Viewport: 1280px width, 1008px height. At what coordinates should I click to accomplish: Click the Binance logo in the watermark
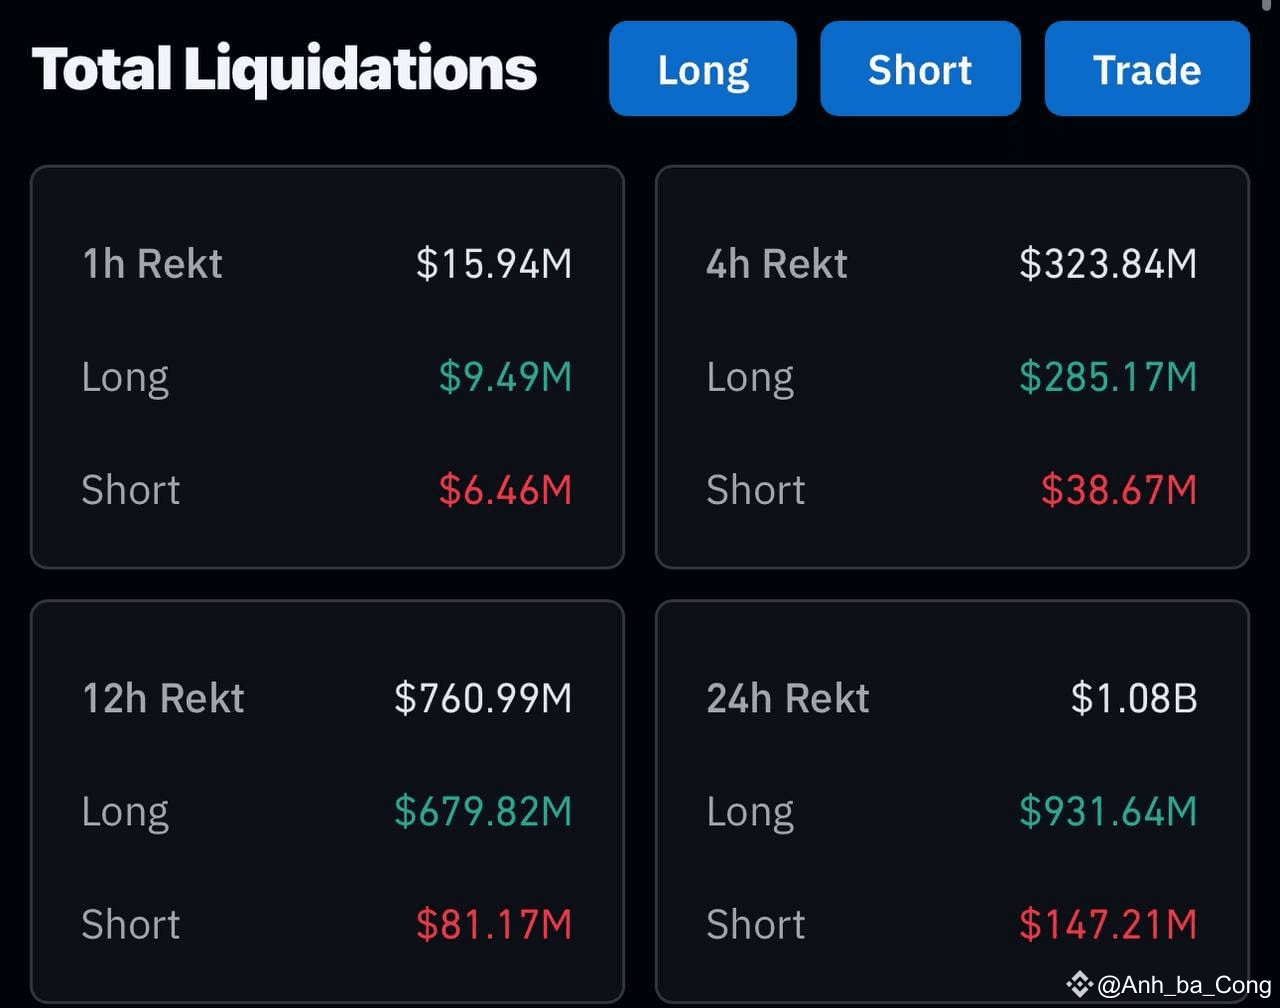pyautogui.click(x=1078, y=985)
